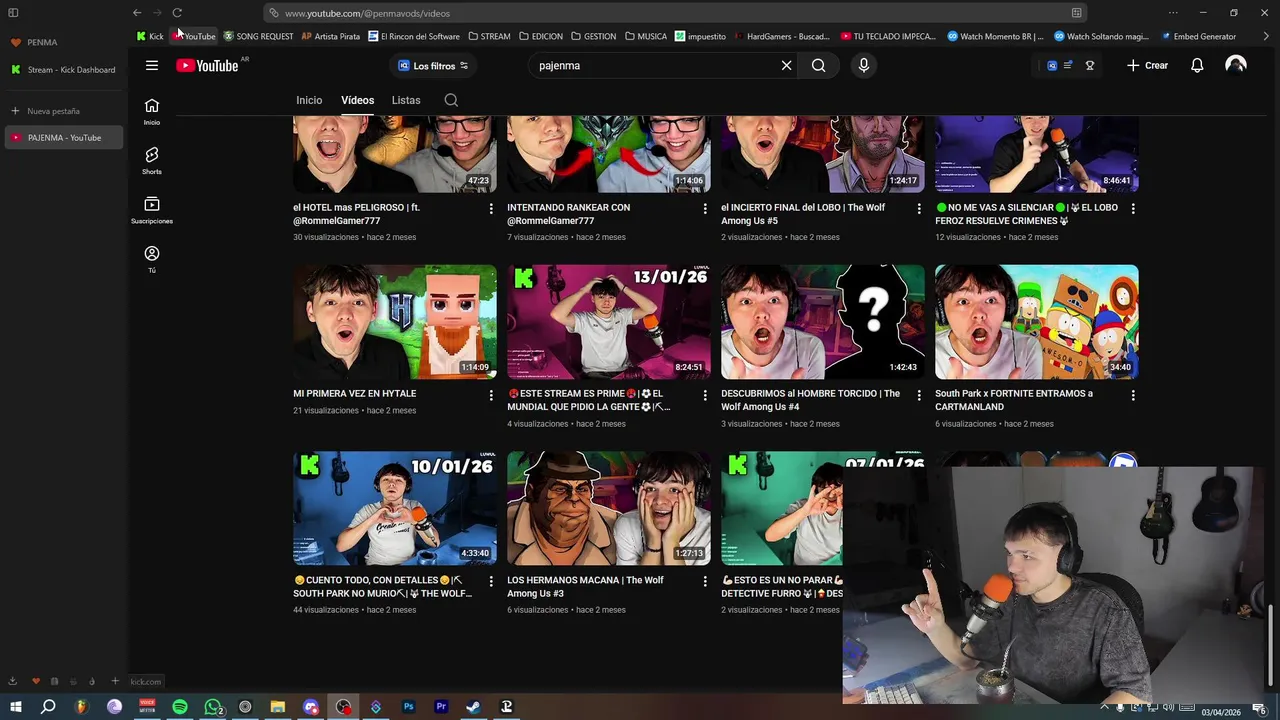Click the Windows Start button
The image size is (1280, 720).
[x=15, y=707]
